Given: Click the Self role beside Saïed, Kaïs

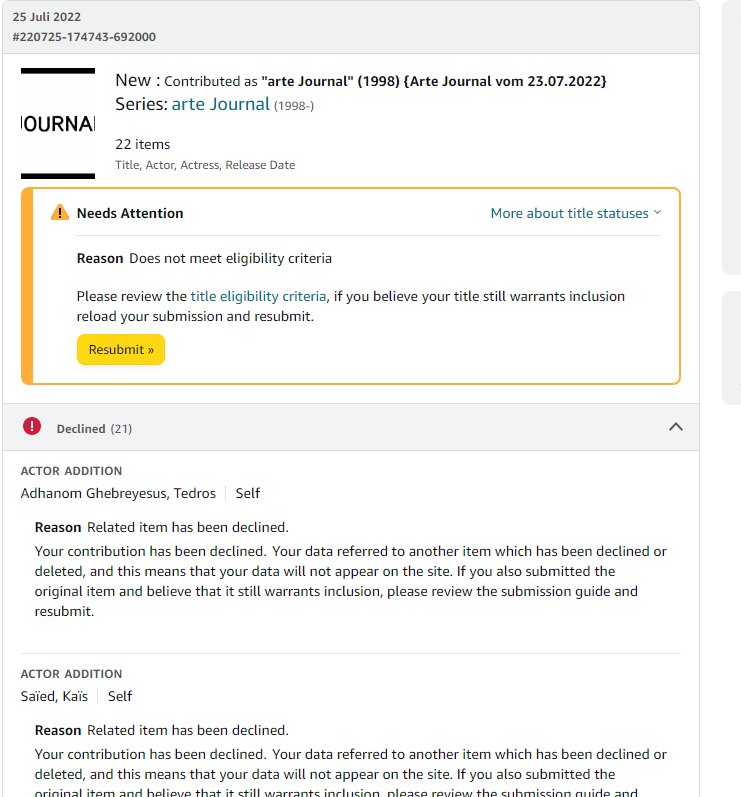Looking at the screenshot, I should 120,696.
